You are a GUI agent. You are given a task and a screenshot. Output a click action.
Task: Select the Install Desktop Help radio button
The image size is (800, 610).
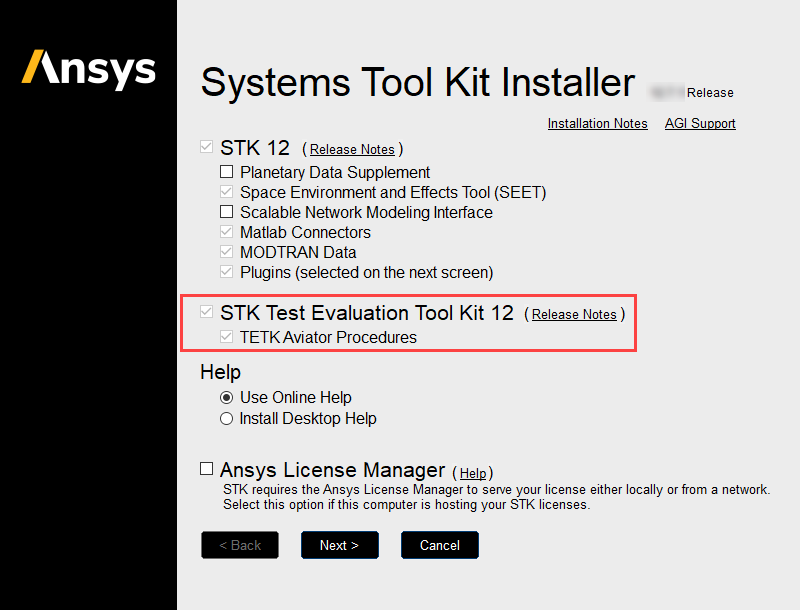tap(227, 419)
